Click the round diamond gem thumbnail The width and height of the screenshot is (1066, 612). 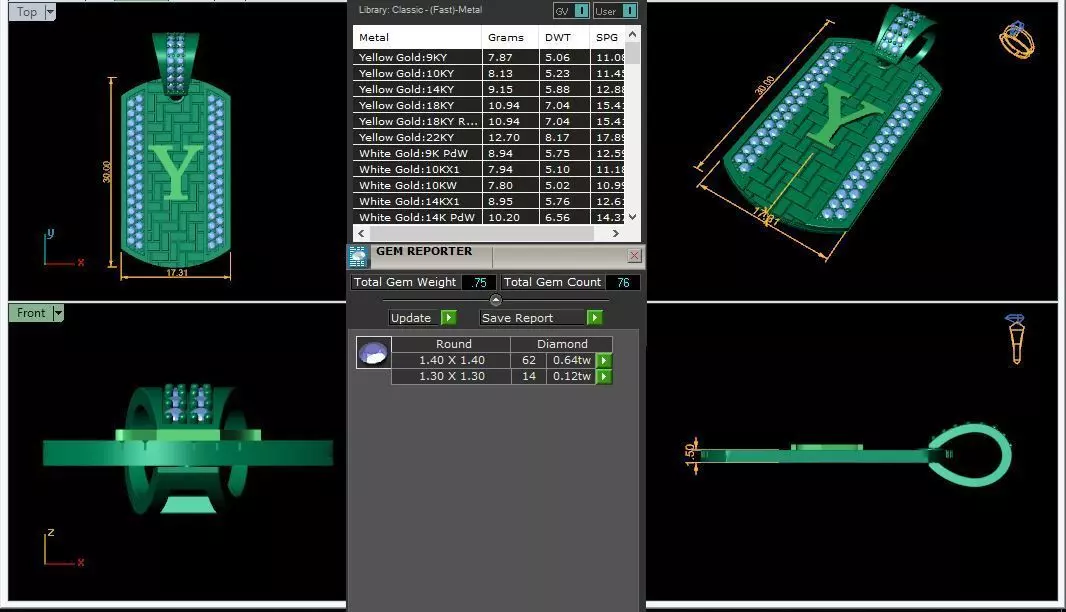click(x=373, y=353)
